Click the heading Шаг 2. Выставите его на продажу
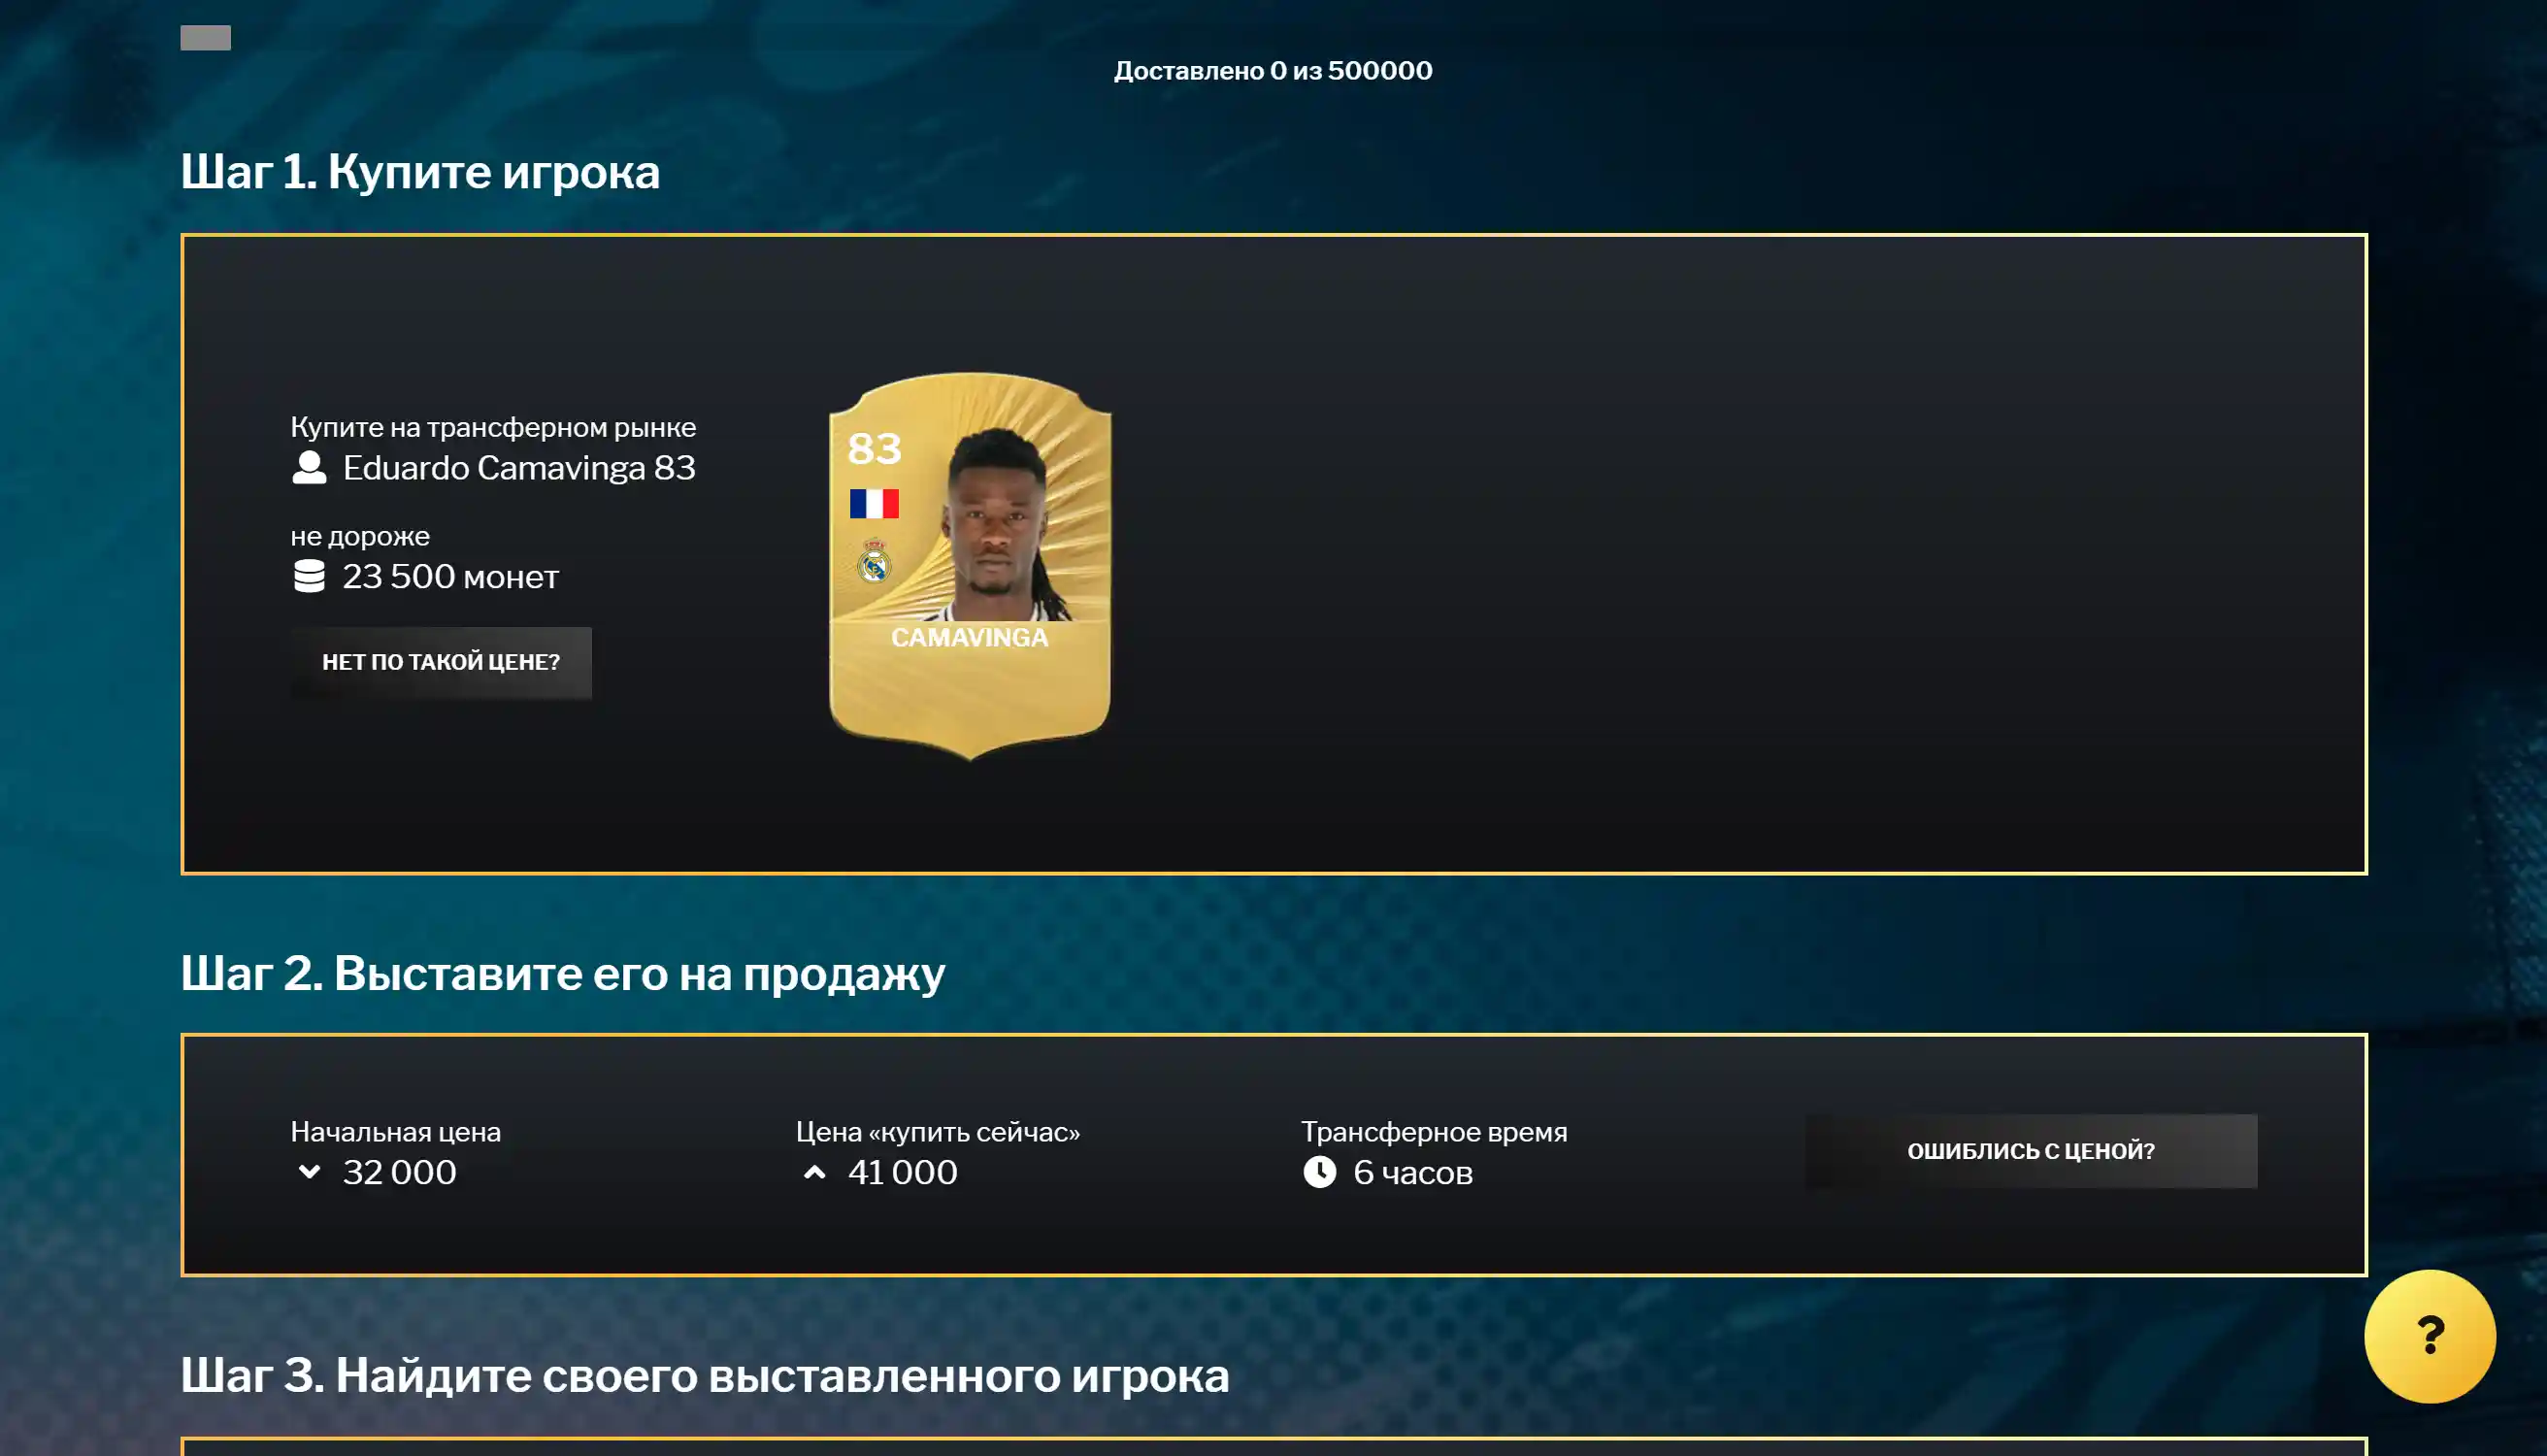Screen dimensions: 2547x1456 562,974
